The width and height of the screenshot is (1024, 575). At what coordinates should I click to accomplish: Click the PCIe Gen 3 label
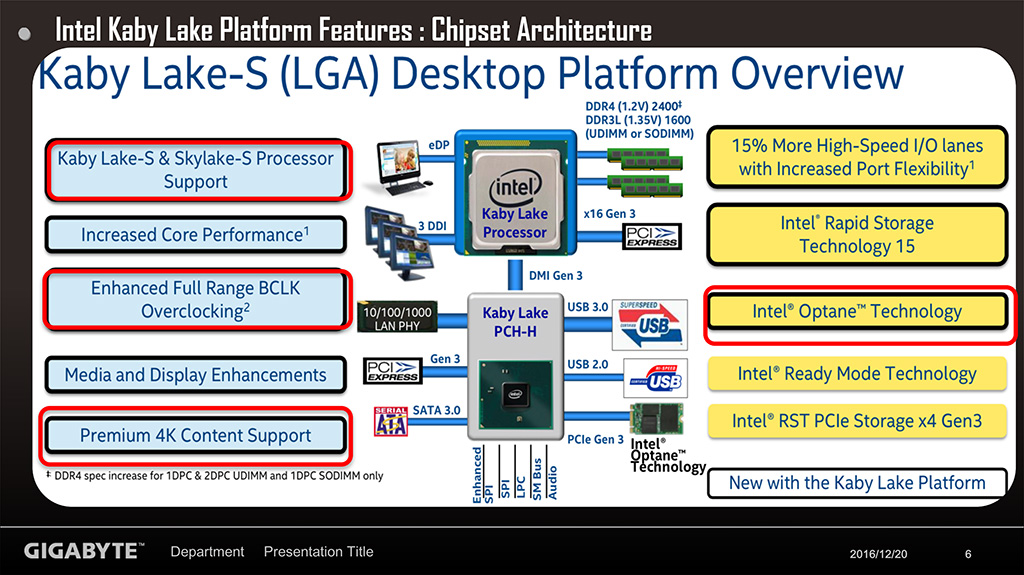596,440
